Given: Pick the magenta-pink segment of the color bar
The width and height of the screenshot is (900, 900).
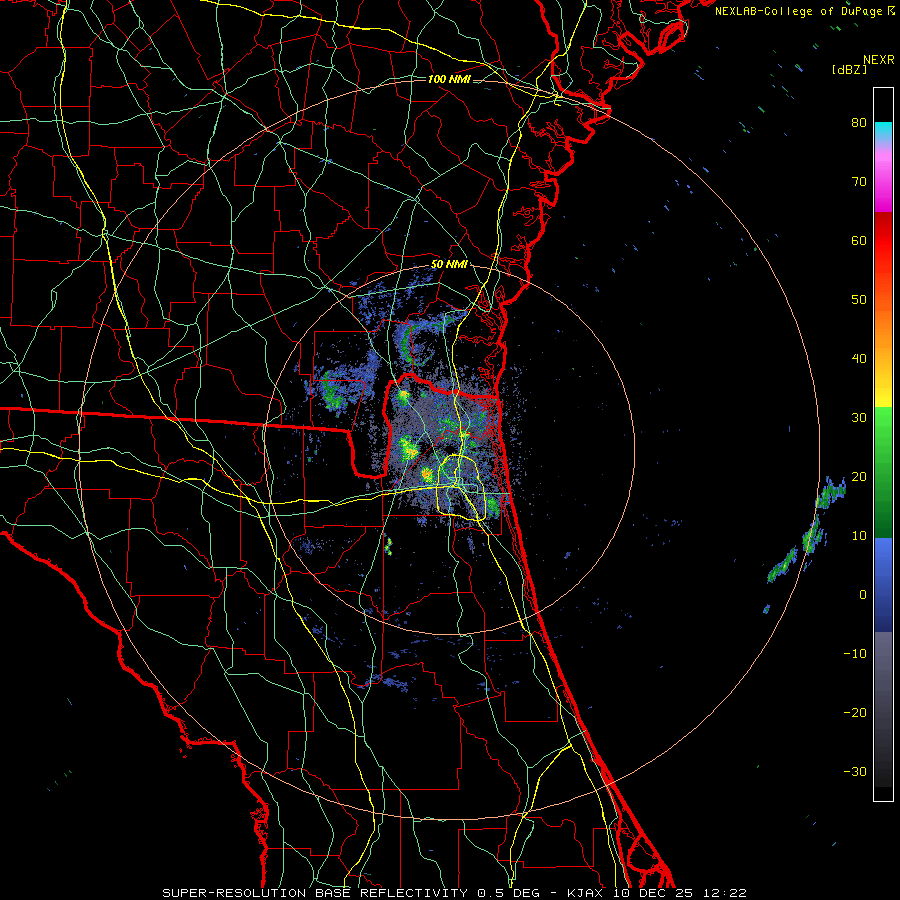Looking at the screenshot, I should point(883,184).
